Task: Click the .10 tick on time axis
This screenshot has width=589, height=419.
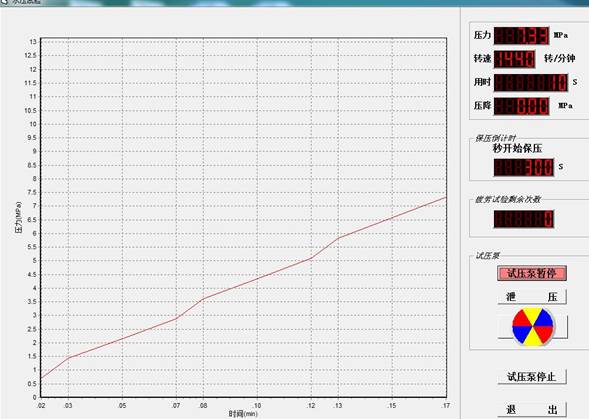Action: (257, 406)
